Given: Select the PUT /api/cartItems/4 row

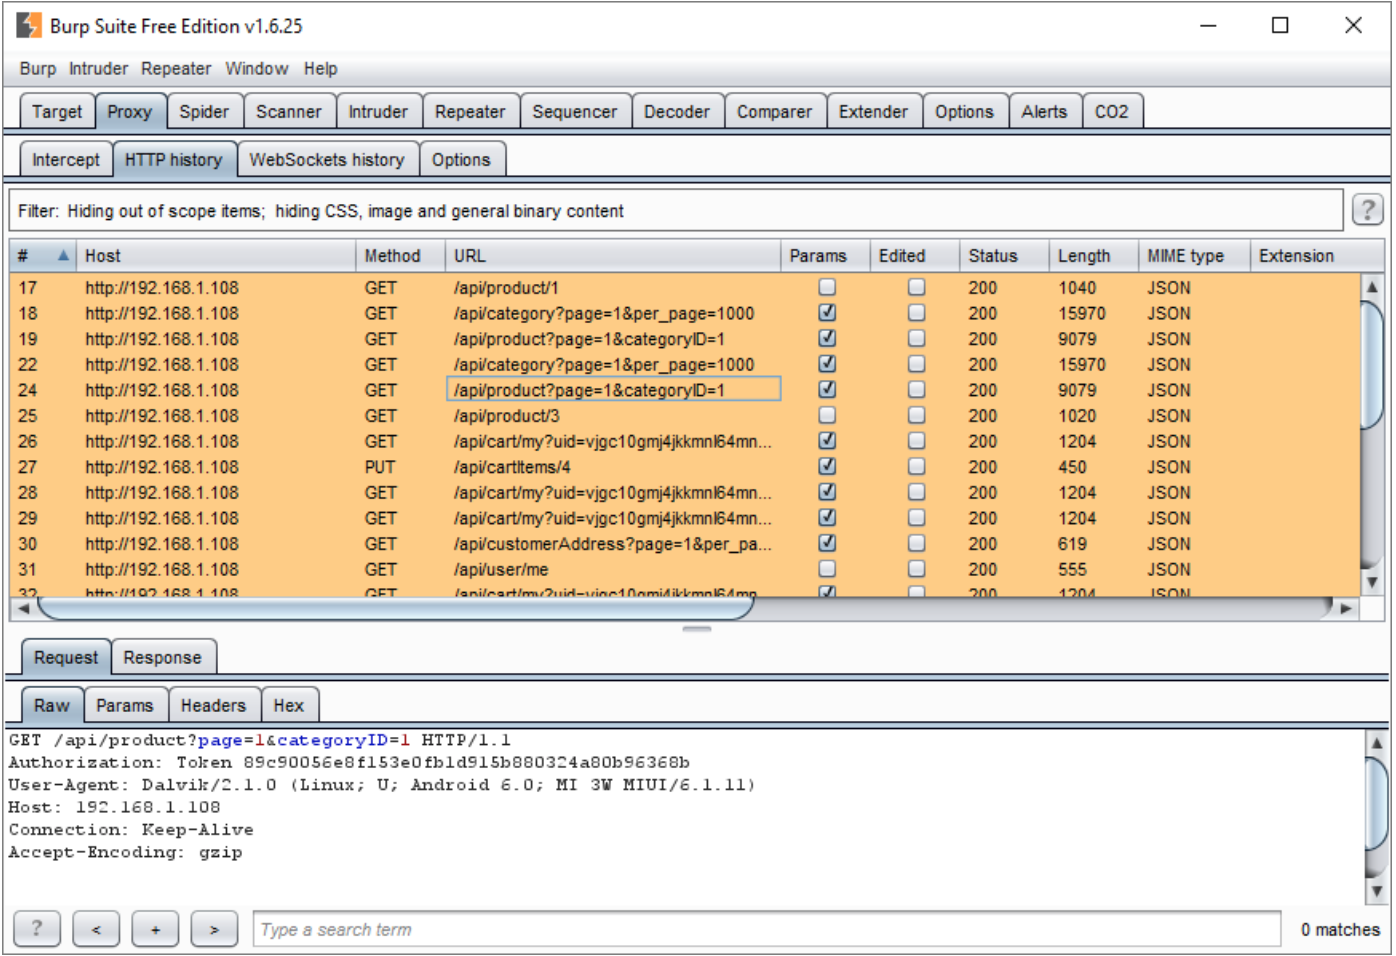Looking at the screenshot, I should coord(685,466).
